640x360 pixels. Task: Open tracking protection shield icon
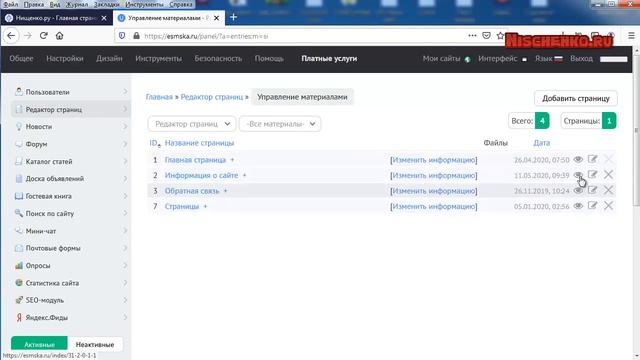122,36
